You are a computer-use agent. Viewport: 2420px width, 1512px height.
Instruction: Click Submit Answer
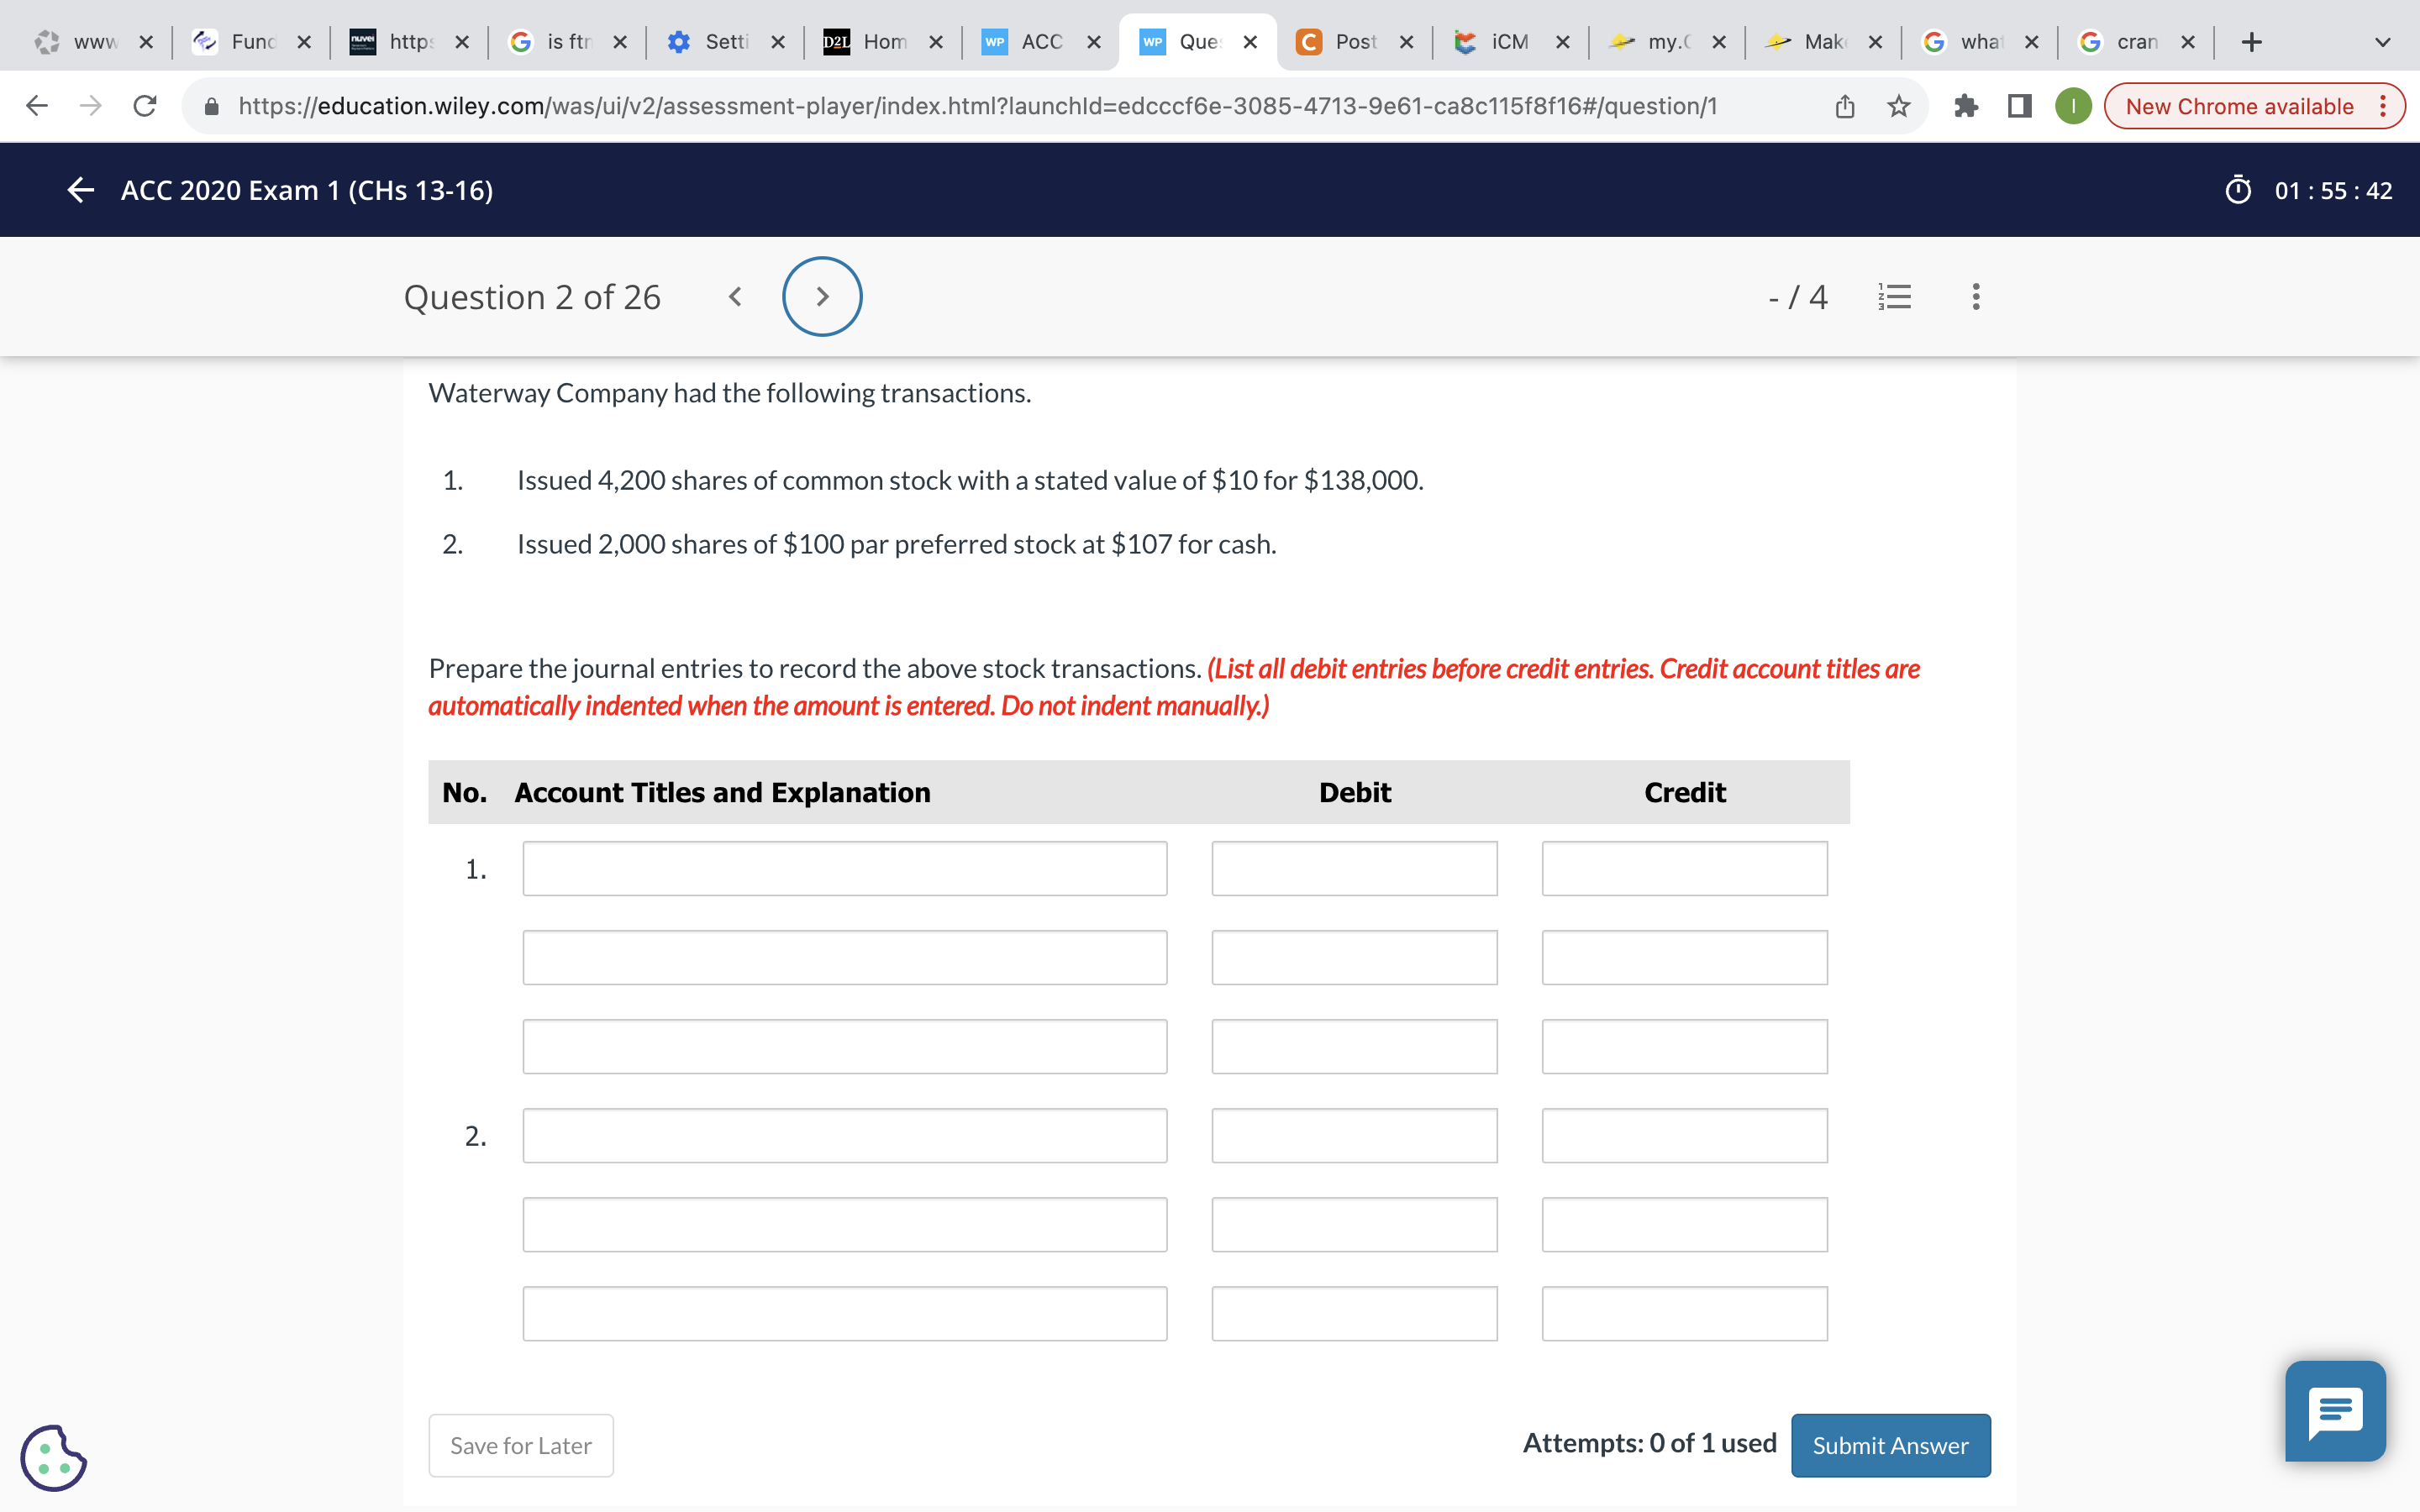[1890, 1445]
